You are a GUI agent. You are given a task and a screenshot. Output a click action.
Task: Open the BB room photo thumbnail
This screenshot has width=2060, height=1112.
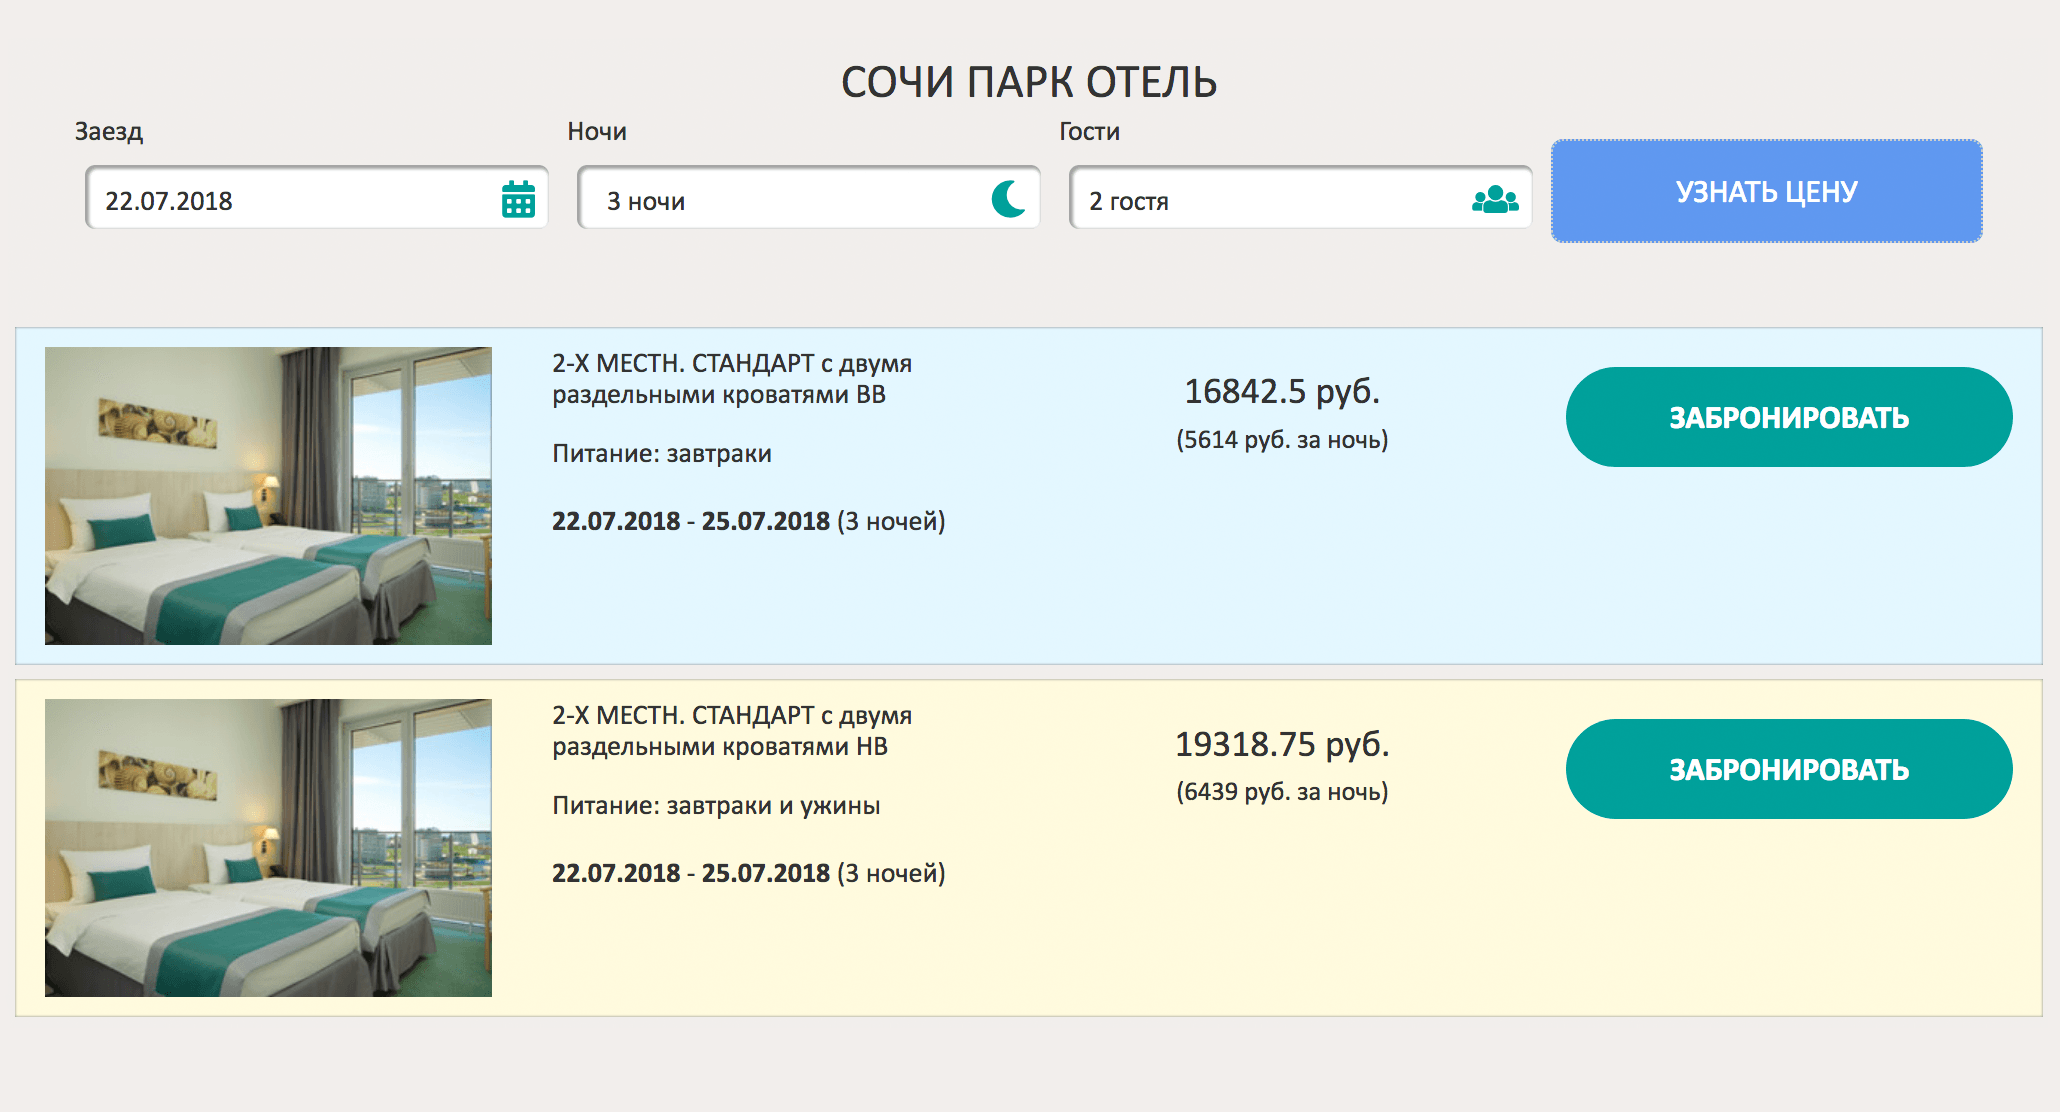click(x=268, y=496)
